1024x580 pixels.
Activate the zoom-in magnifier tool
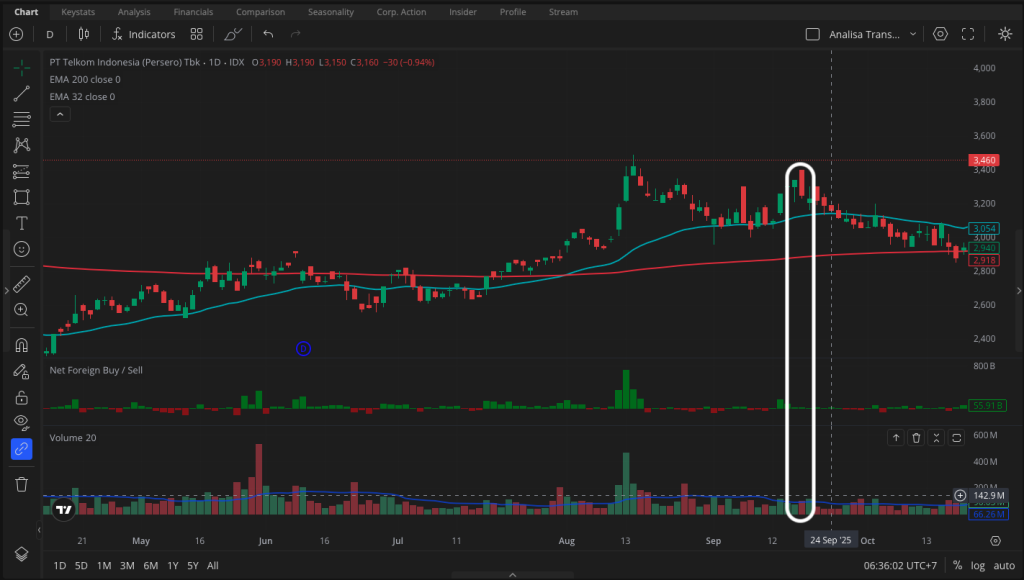[21, 310]
